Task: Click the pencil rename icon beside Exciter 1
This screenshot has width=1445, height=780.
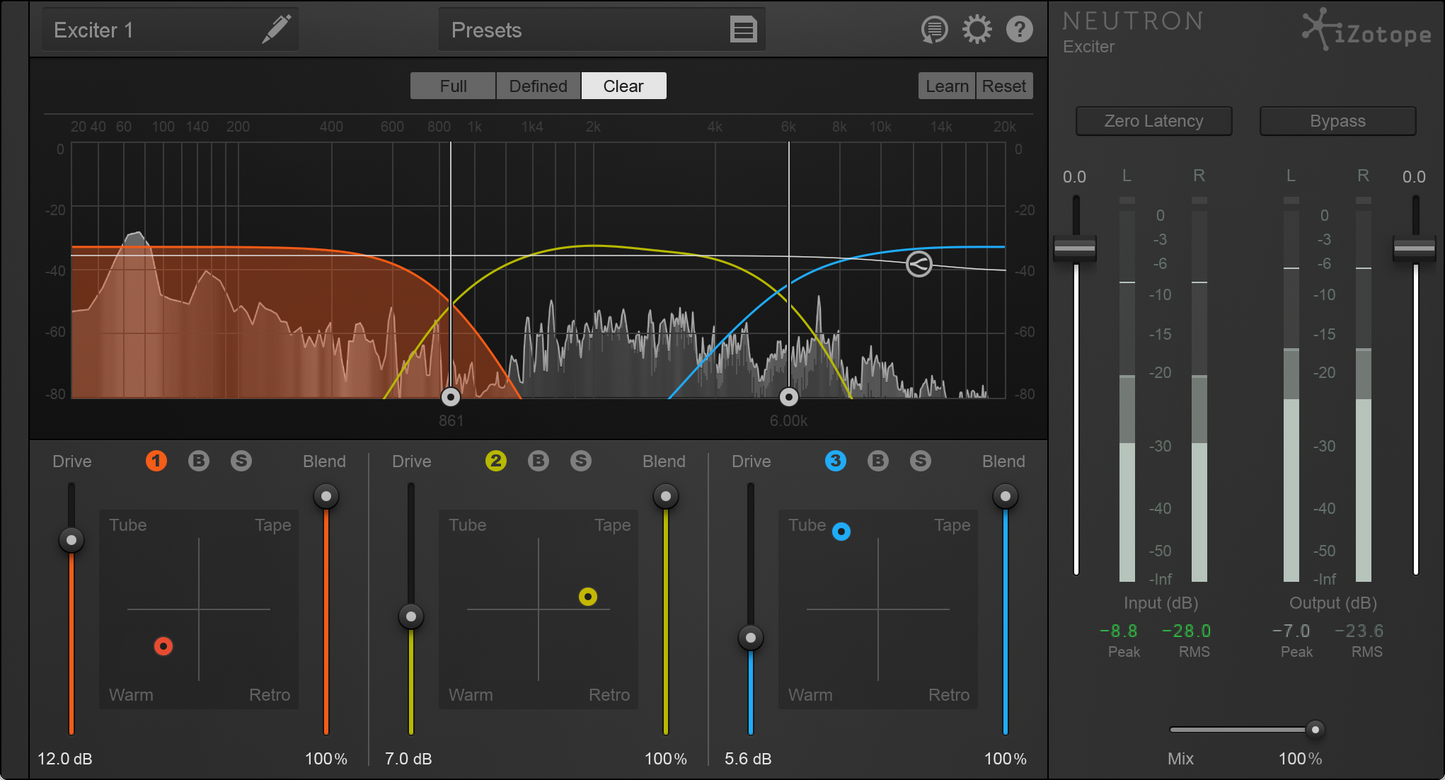Action: [276, 30]
